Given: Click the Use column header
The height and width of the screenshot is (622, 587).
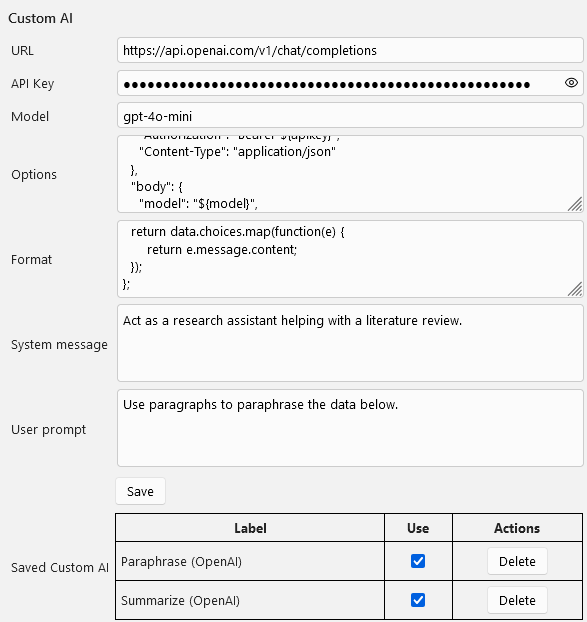Looking at the screenshot, I should pyautogui.click(x=418, y=528).
